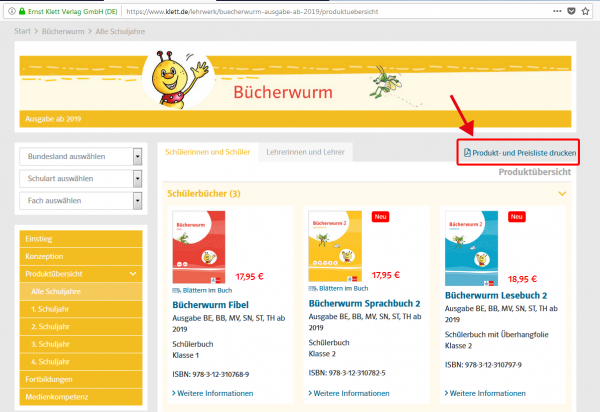Click Blättern im Buch text under Fibel
The width and height of the screenshot is (600, 412).
tap(207, 290)
